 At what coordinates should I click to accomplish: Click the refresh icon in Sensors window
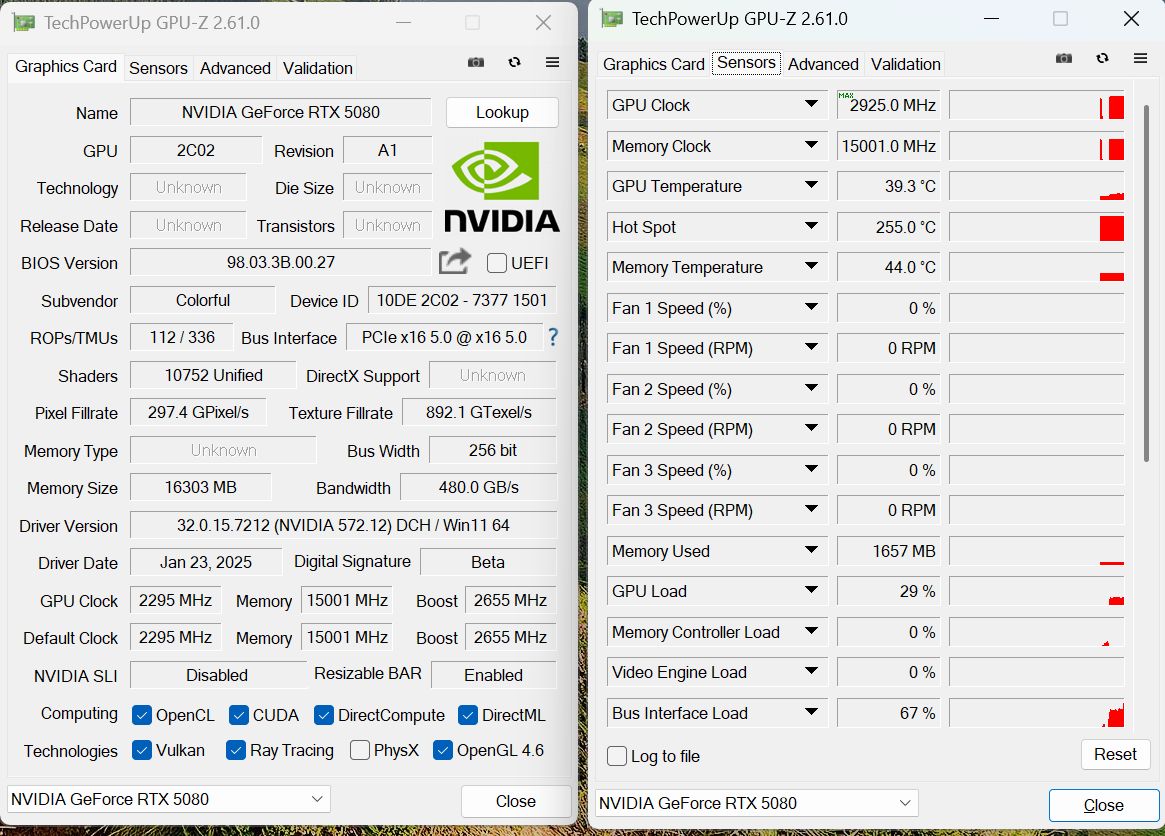click(x=1103, y=58)
